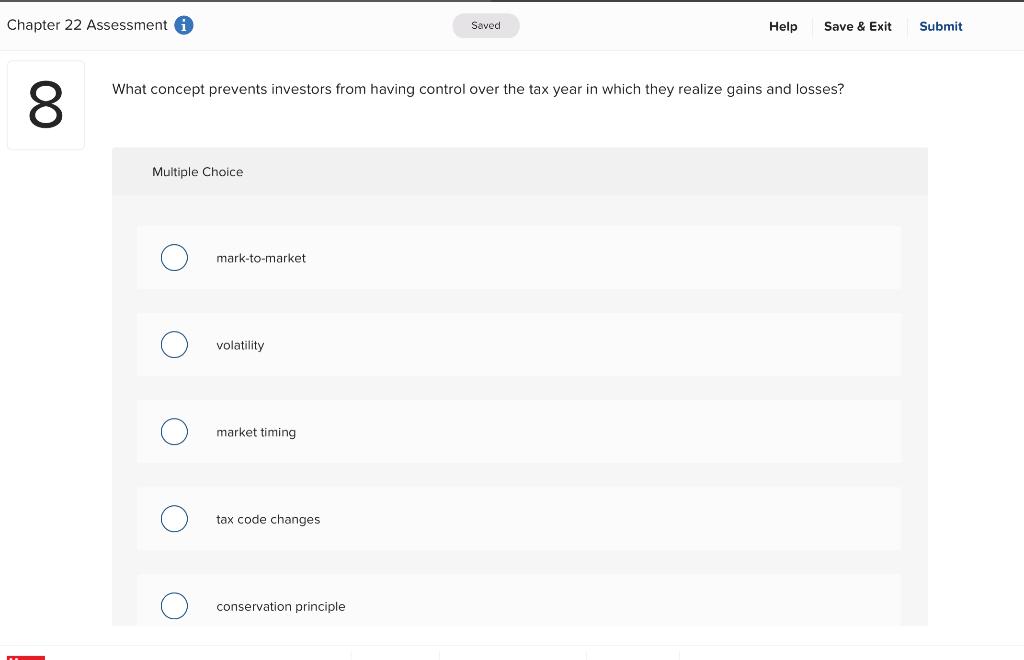Select the market timing radio button

(174, 432)
